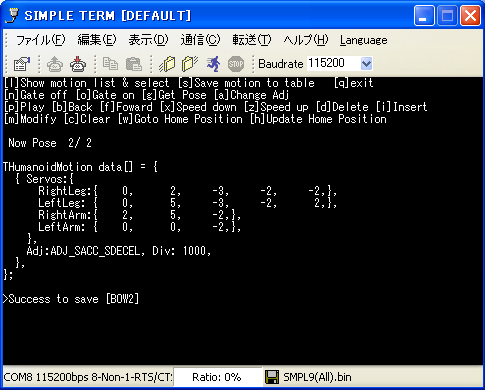Click '[h]Update Home Position' text

coord(318,119)
